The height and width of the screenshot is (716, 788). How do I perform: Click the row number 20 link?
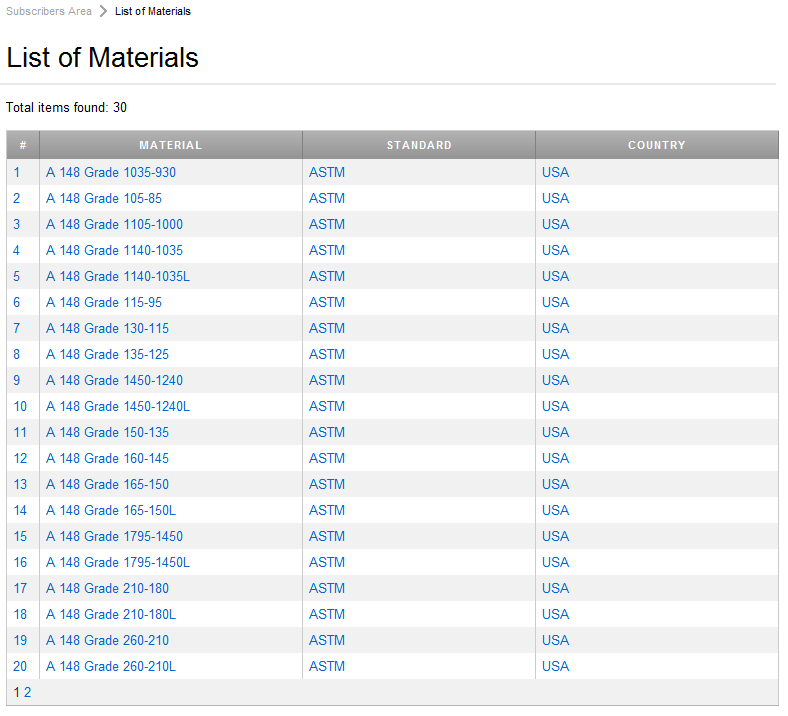point(20,666)
